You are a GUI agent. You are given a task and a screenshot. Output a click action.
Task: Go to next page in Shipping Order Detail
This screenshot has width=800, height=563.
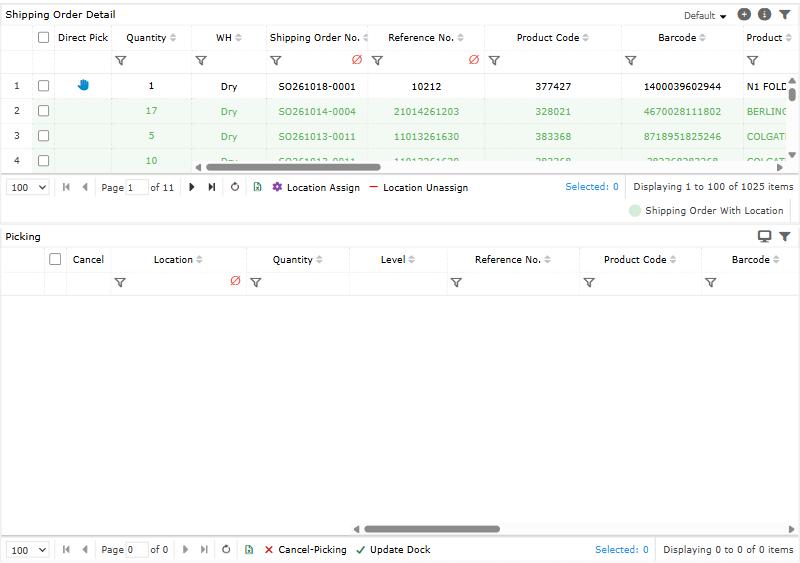click(x=192, y=187)
